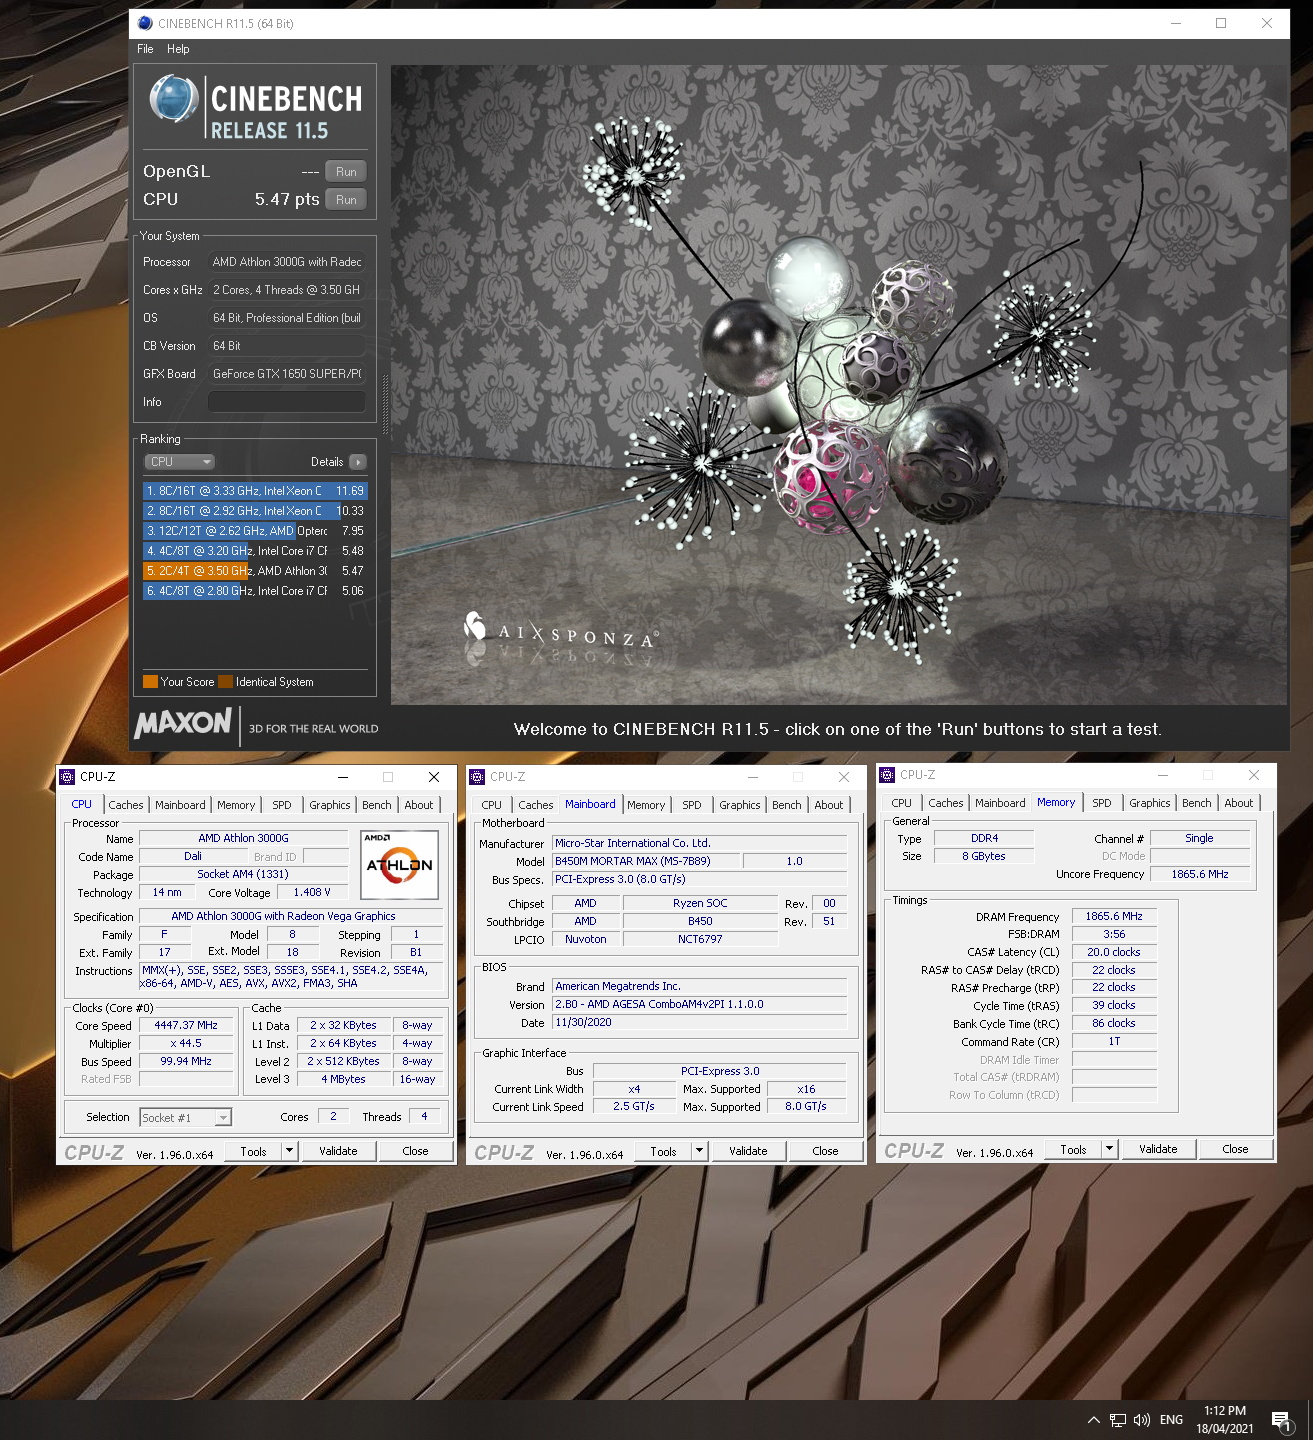Image resolution: width=1313 pixels, height=1440 pixels.
Task: Switch to Caches tab in middle CPU-Z
Action: click(536, 805)
